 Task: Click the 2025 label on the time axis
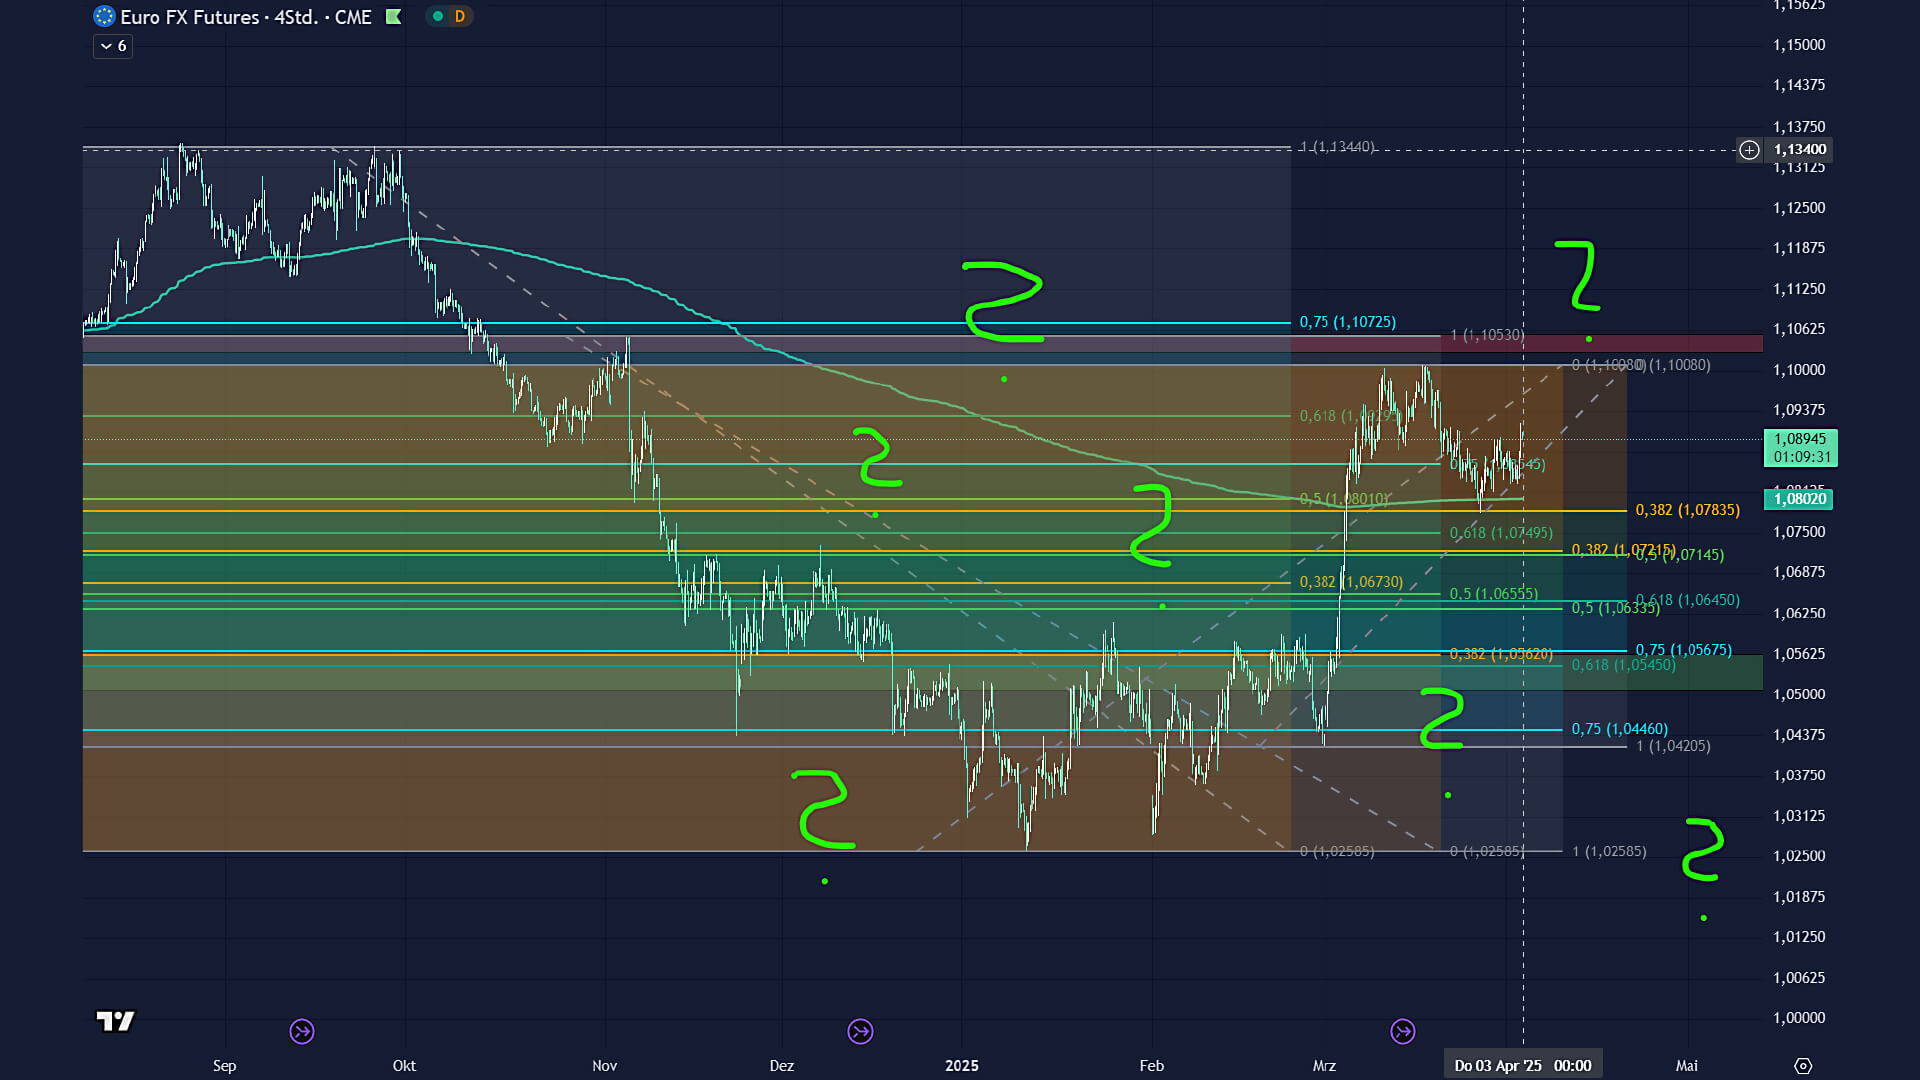[x=962, y=1066]
